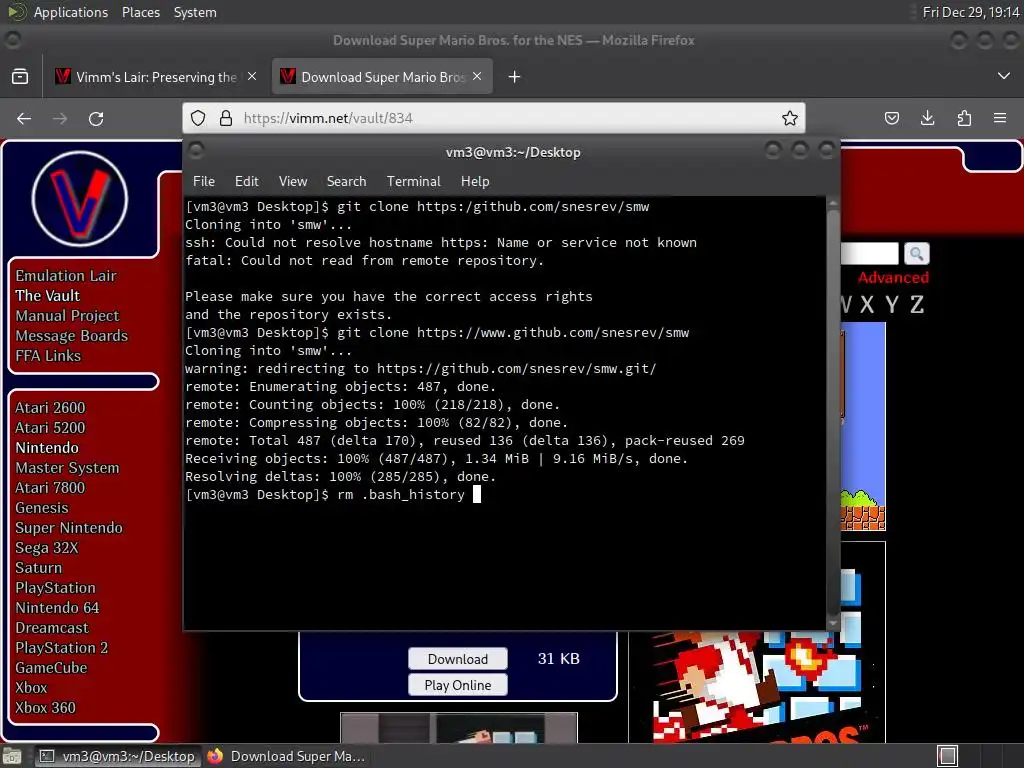Open the Firefox hamburger application menu
This screenshot has height=768, width=1024.
1000,118
